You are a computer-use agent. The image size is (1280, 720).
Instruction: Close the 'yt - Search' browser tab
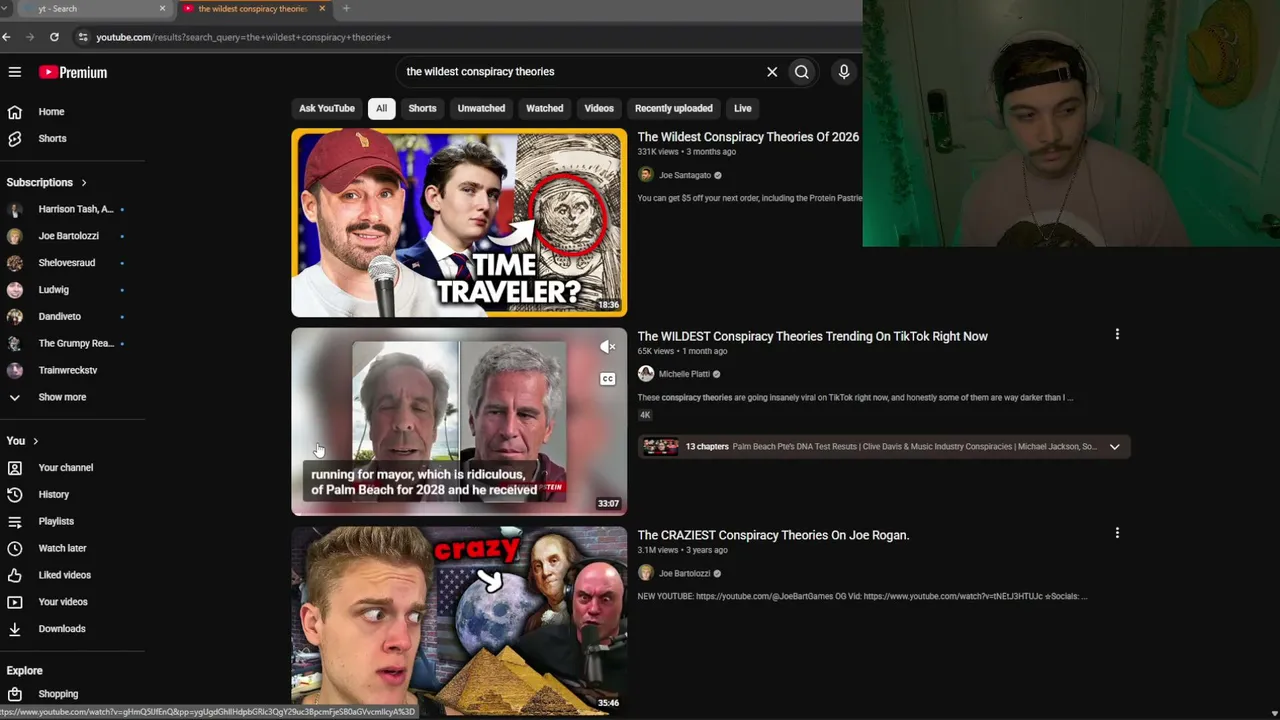pos(162,9)
